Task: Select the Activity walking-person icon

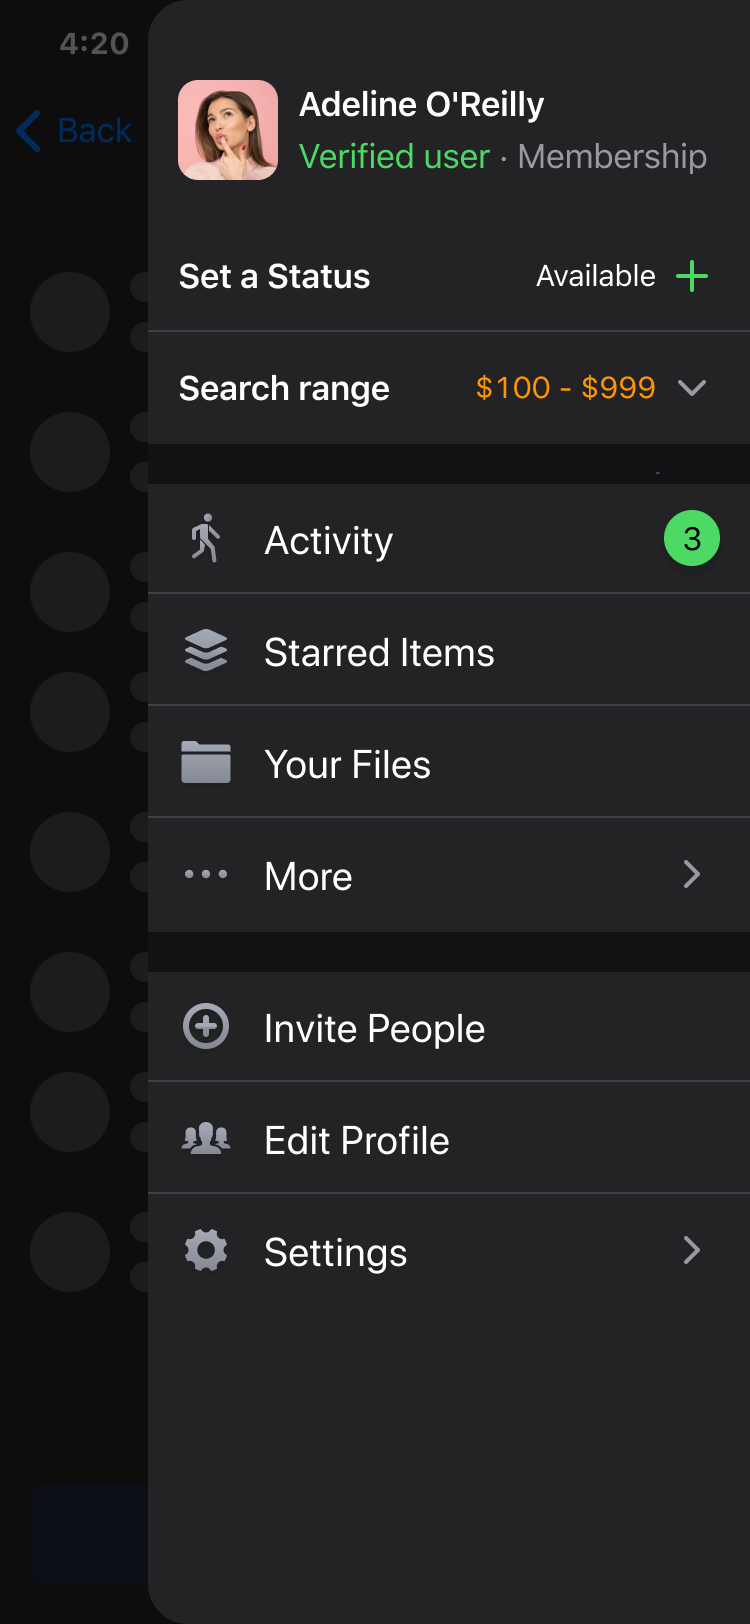Action: click(x=205, y=538)
